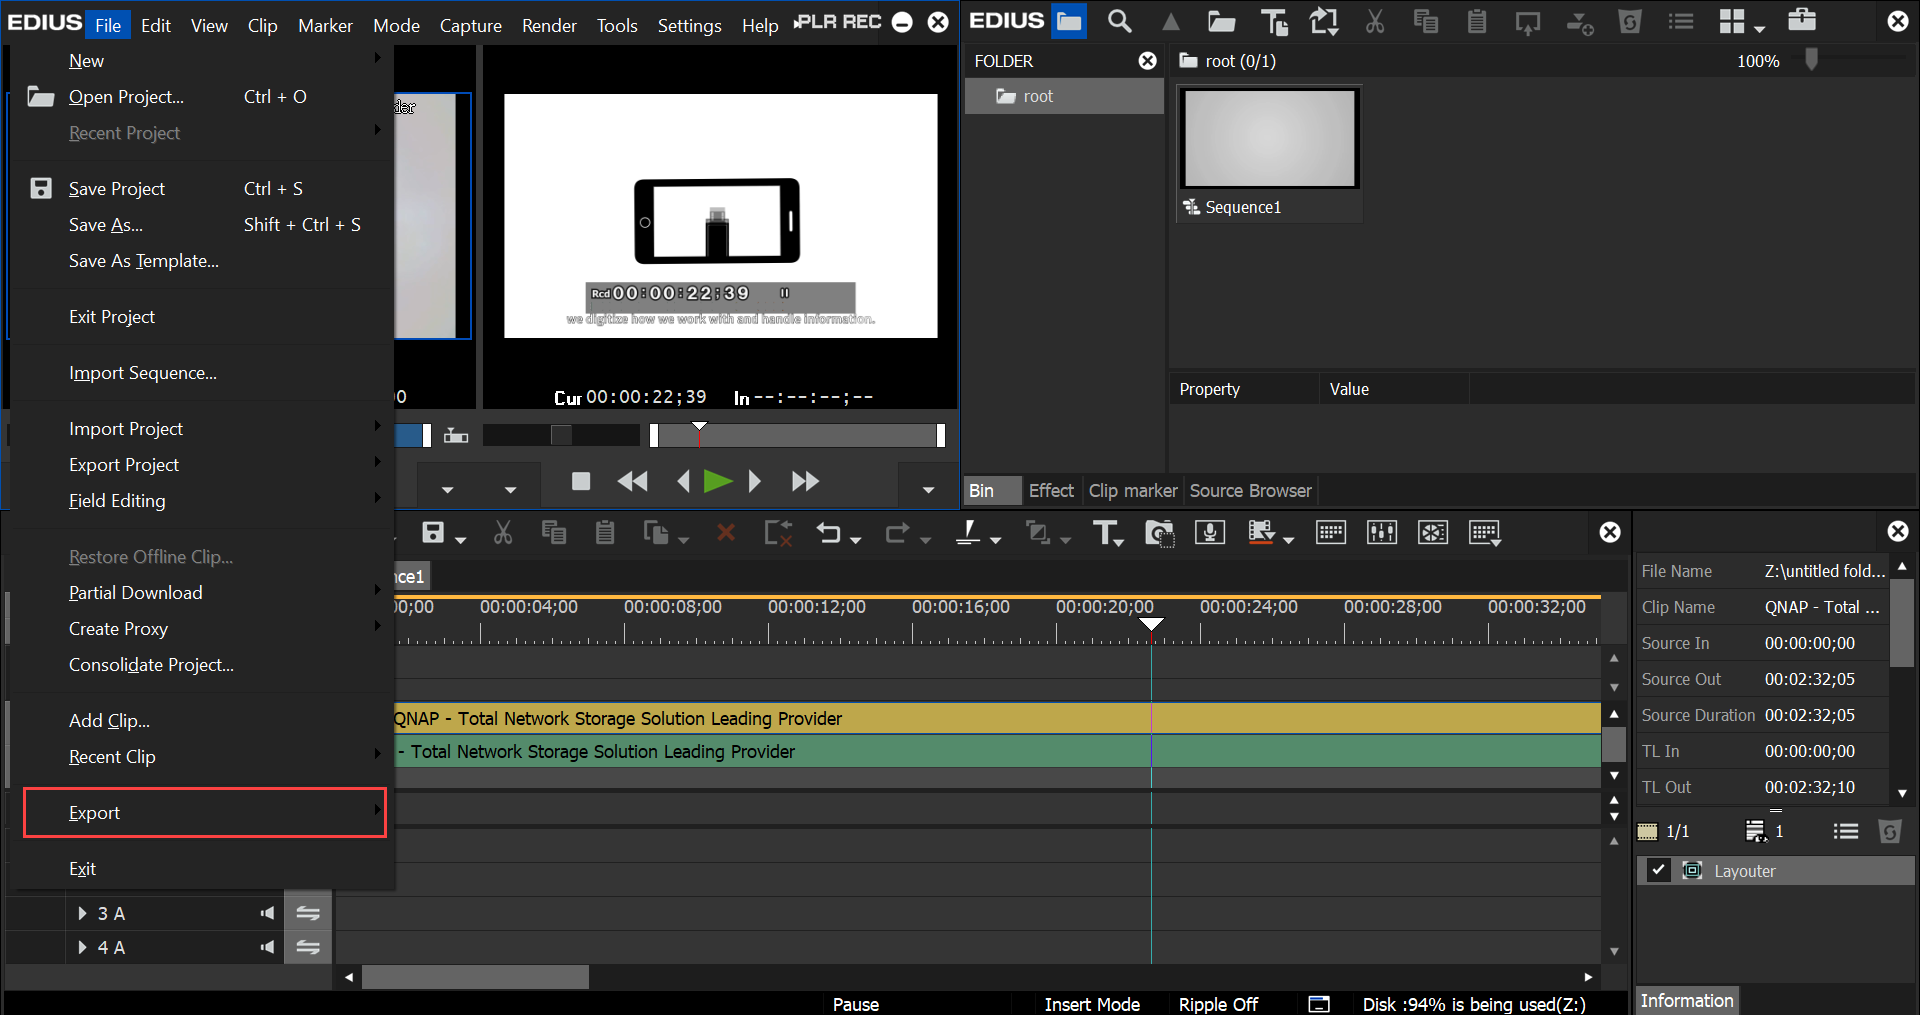Open the Export submenu
Image resolution: width=1920 pixels, height=1015 pixels.
[x=205, y=813]
